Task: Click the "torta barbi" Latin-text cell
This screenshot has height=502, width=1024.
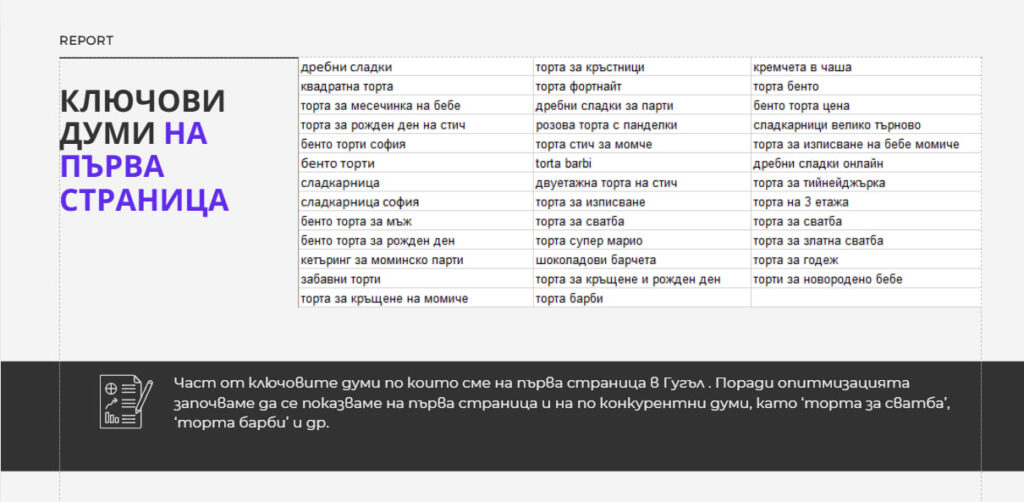Action: coord(565,163)
